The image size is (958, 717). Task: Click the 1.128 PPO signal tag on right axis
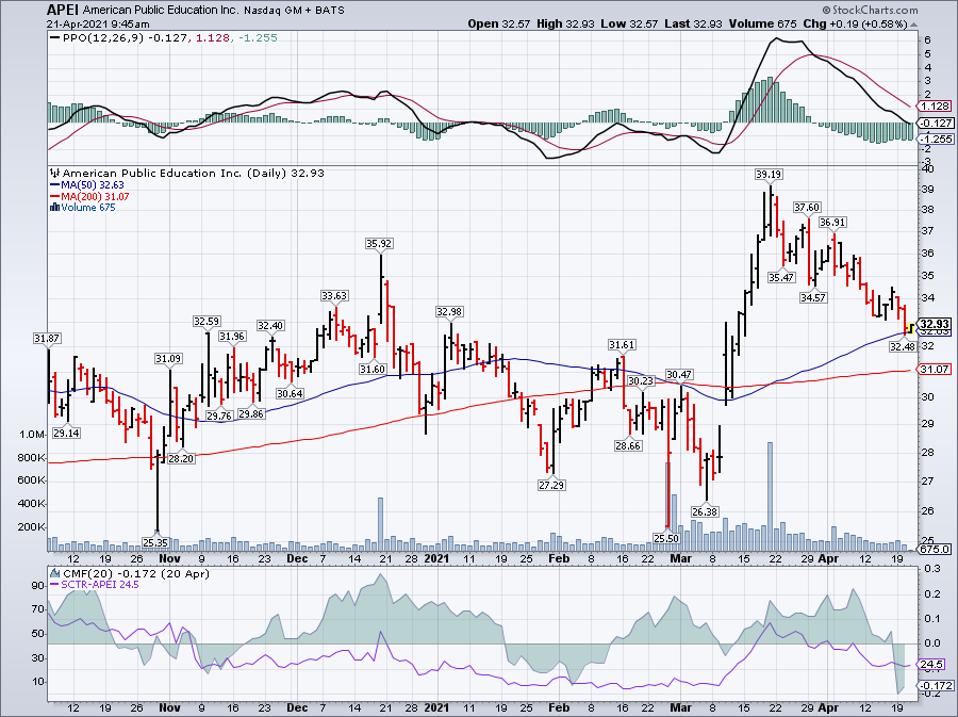936,106
